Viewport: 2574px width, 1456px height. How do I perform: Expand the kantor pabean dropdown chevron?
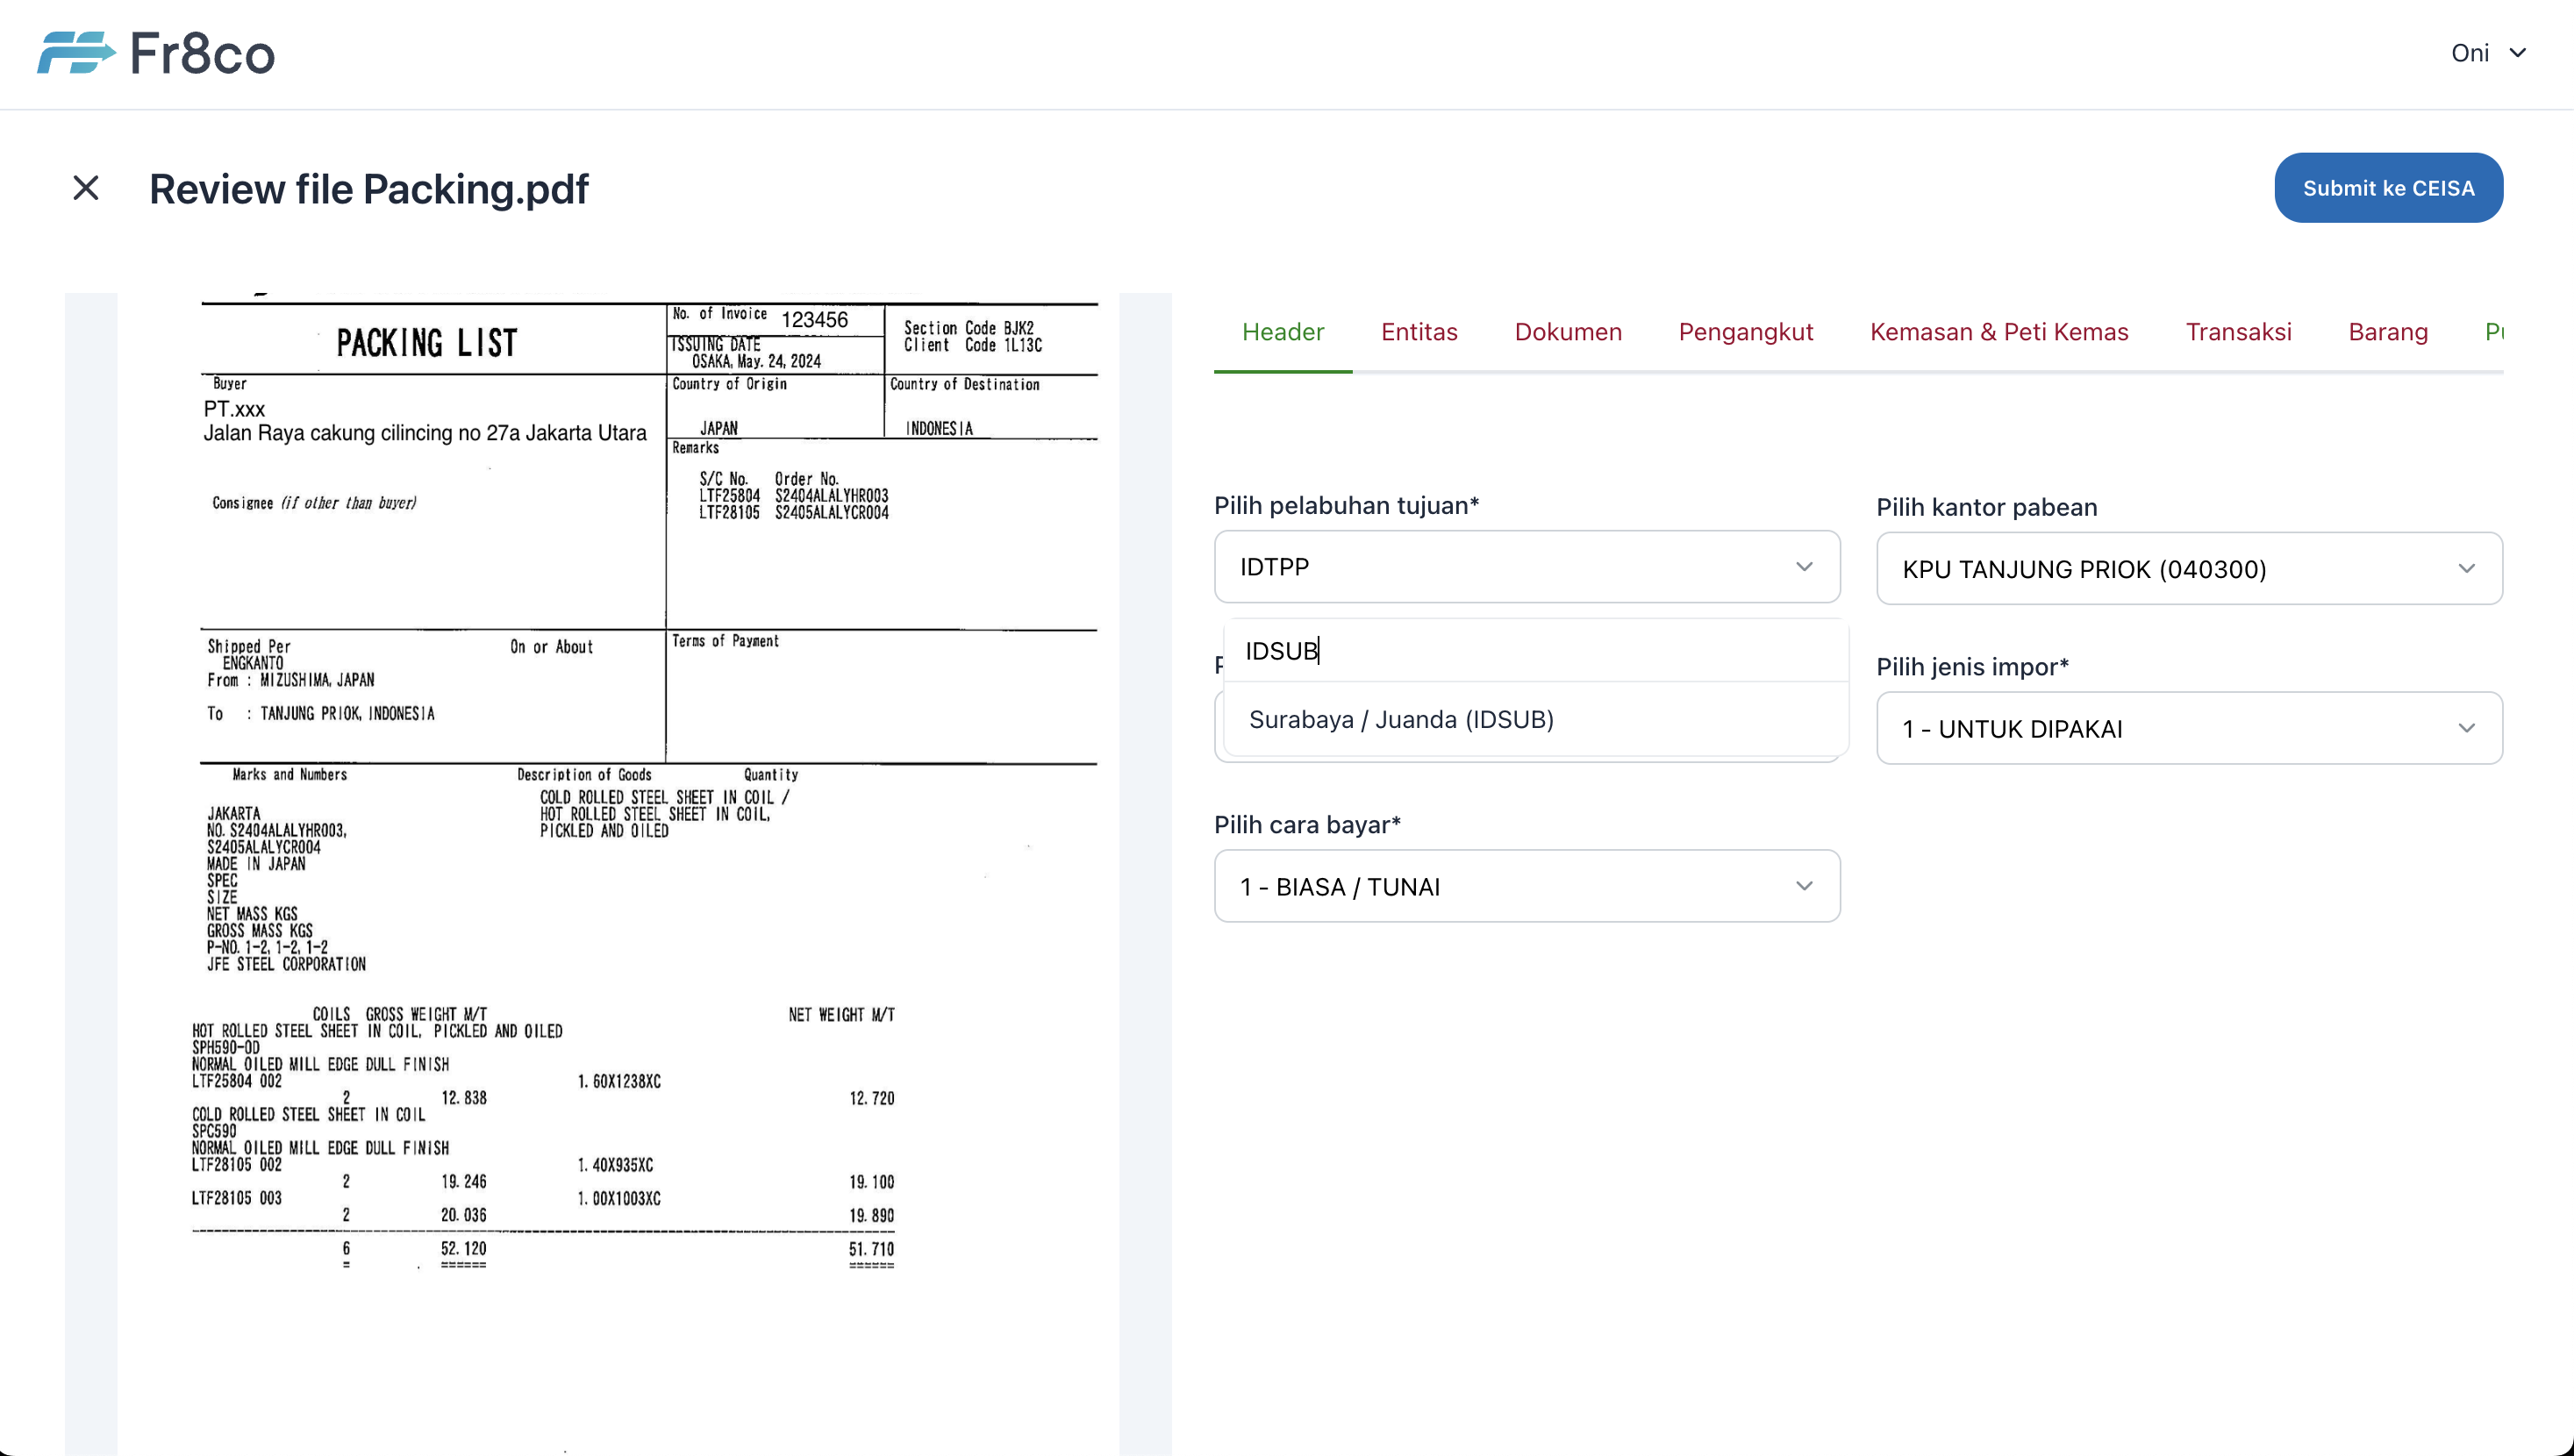[2466, 569]
